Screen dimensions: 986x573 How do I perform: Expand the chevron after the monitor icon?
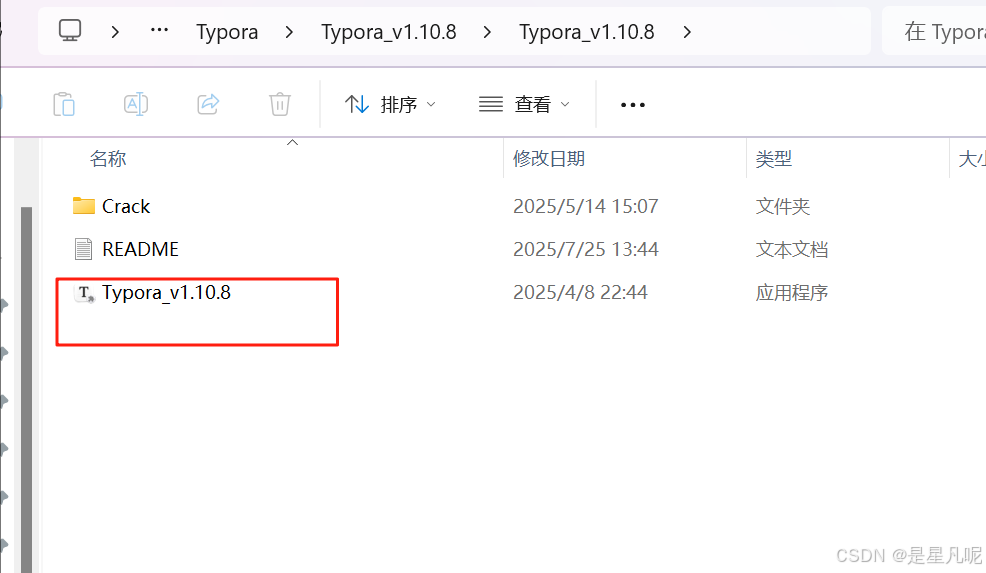coord(114,31)
